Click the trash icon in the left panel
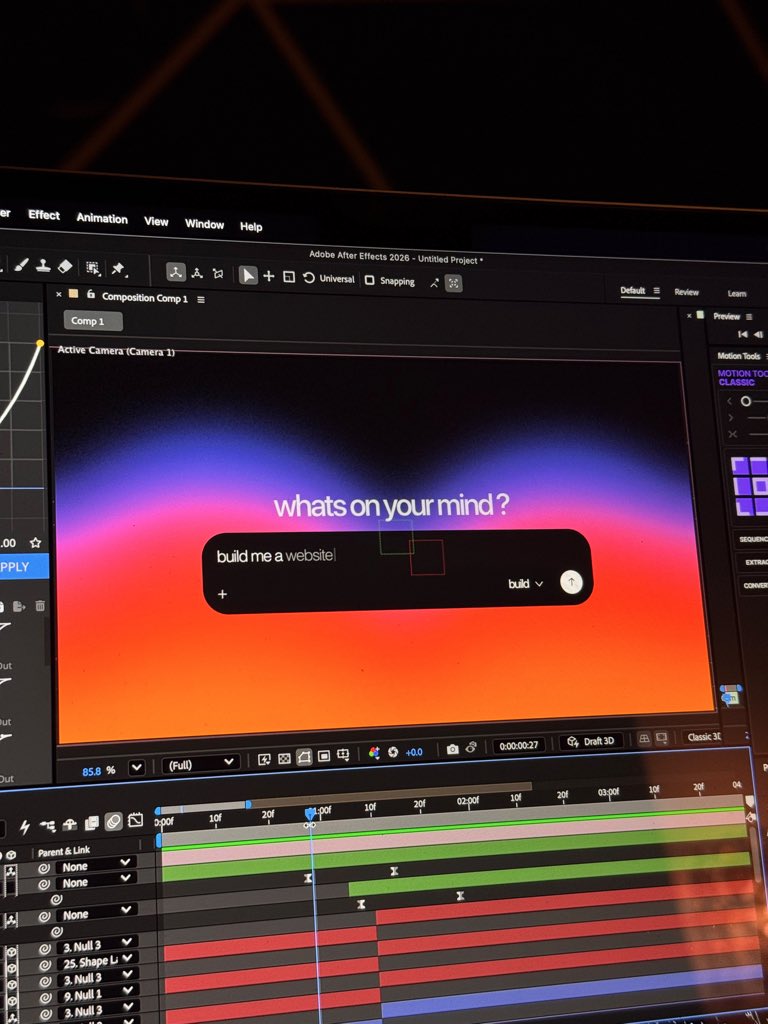 click(x=40, y=606)
